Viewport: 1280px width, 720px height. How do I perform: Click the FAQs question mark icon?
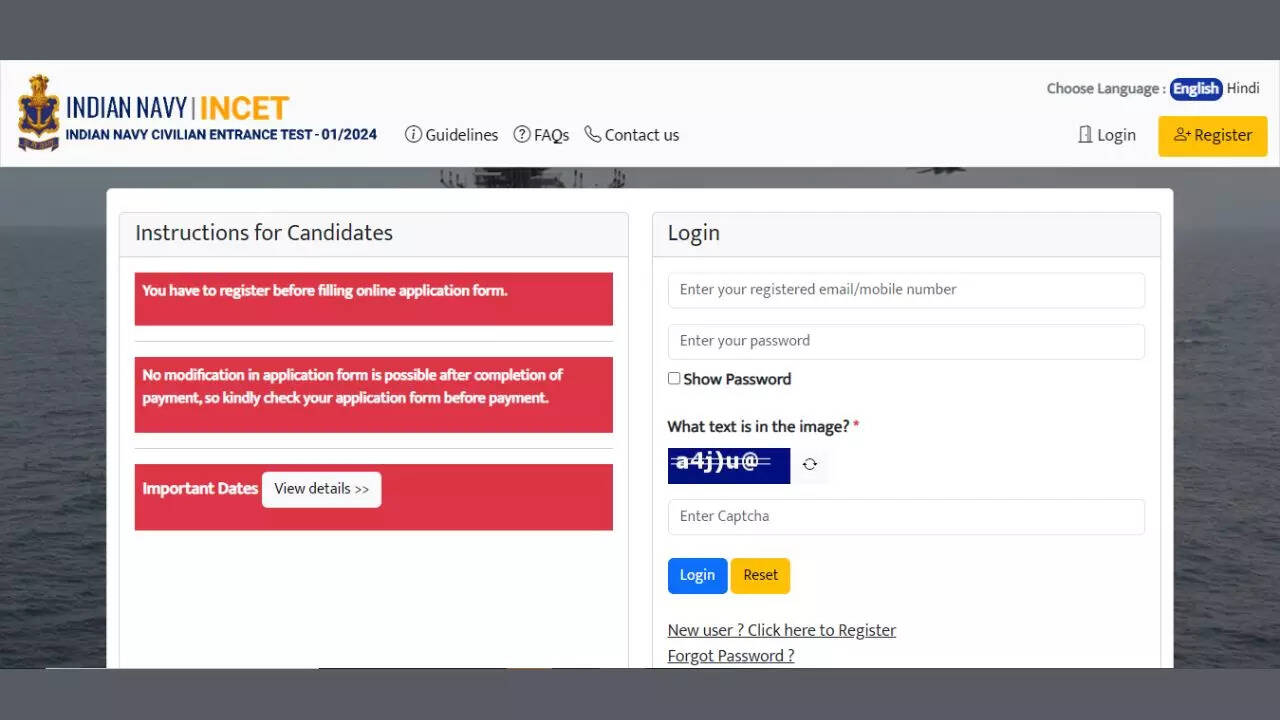click(x=522, y=134)
